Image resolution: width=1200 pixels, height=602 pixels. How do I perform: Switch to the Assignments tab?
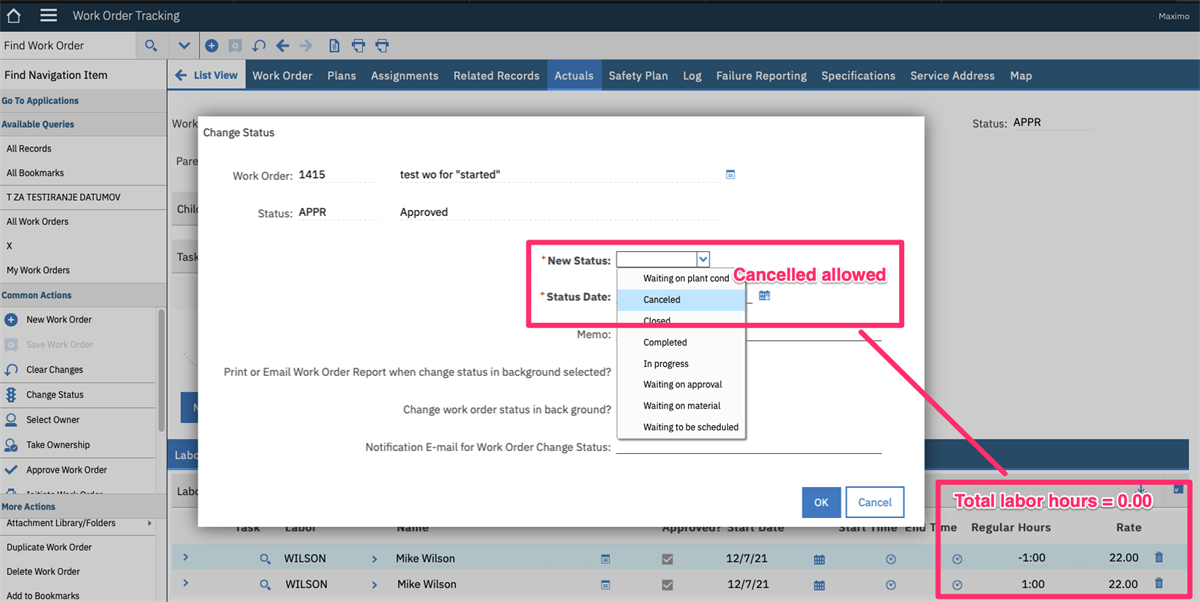(404, 76)
